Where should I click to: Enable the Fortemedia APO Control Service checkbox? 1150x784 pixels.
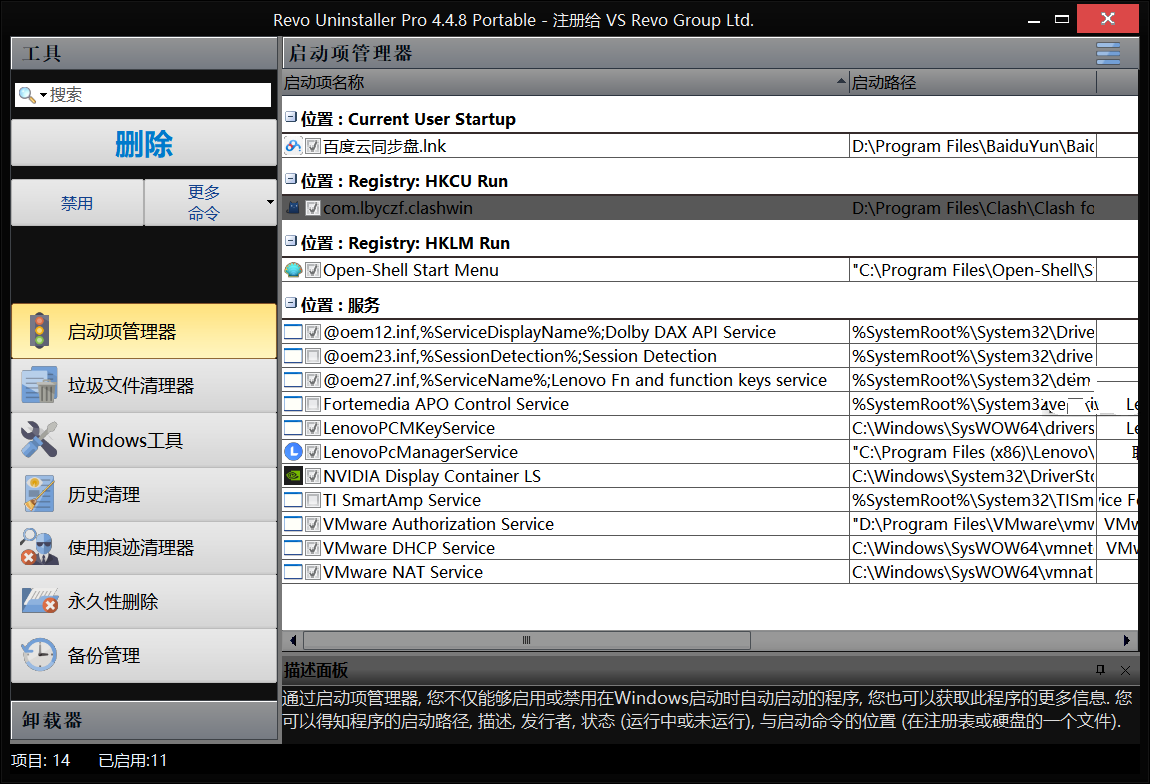(313, 404)
